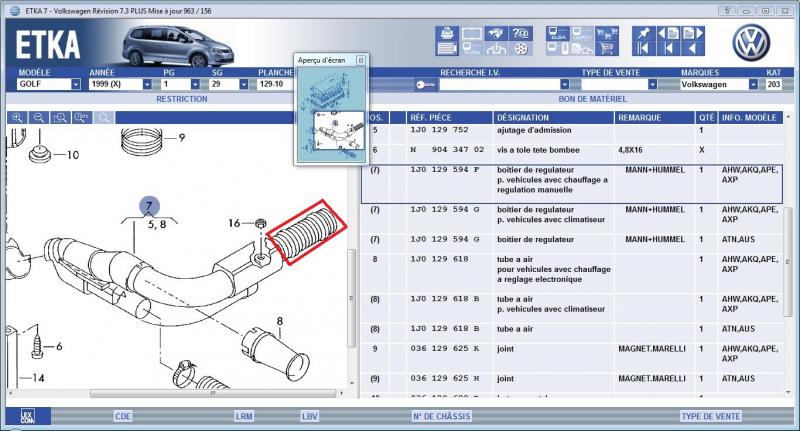Select part row 1J0 129 594 F
Viewport: 800px width, 431px height.
[571, 184]
